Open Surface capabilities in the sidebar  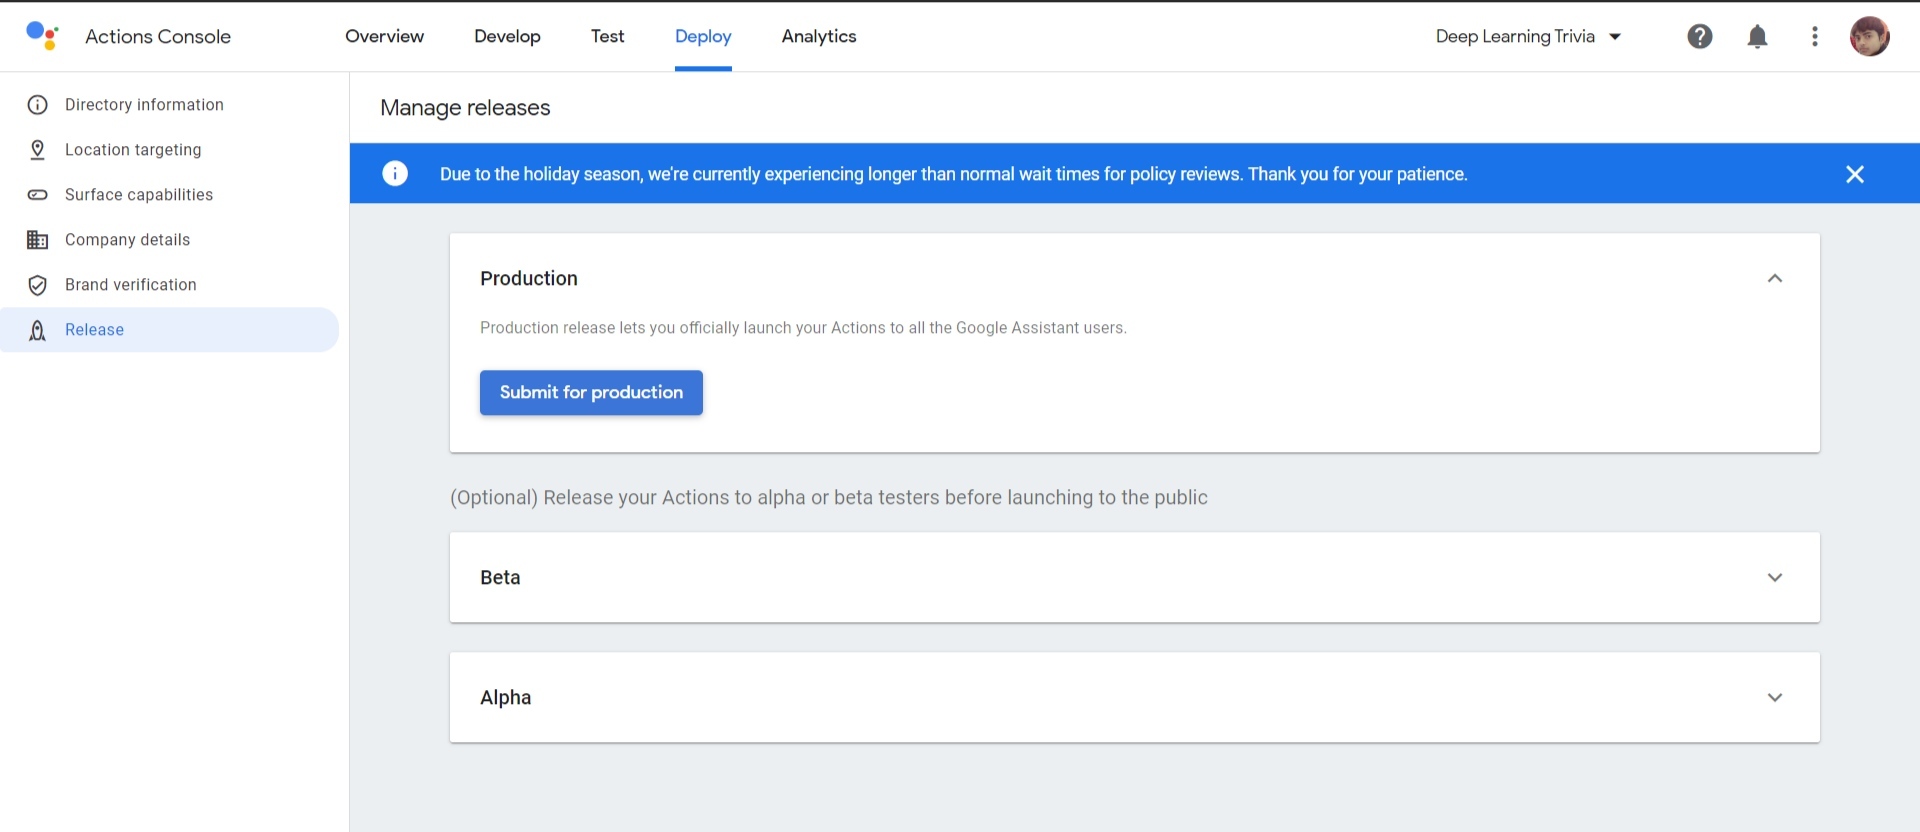click(x=139, y=195)
